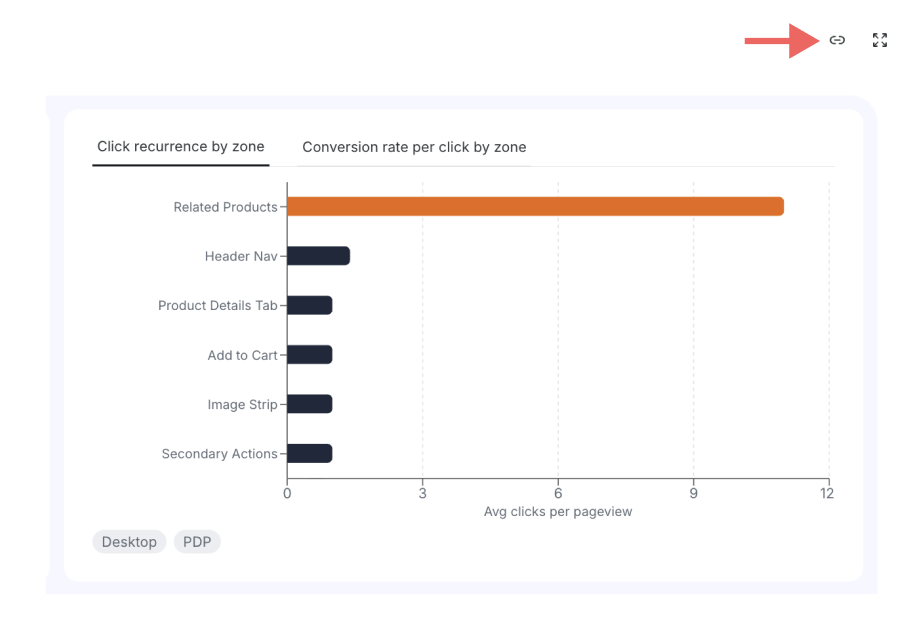Click the 0 tick on the x-axis
This screenshot has width=914, height=636.
[x=287, y=494]
